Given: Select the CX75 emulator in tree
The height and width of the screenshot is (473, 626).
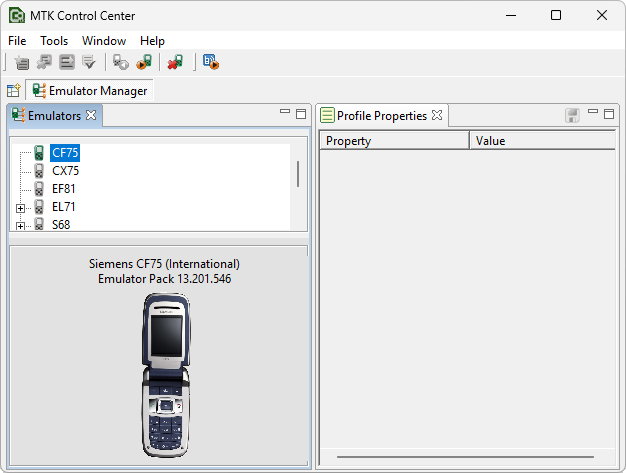Looking at the screenshot, I should pos(65,171).
